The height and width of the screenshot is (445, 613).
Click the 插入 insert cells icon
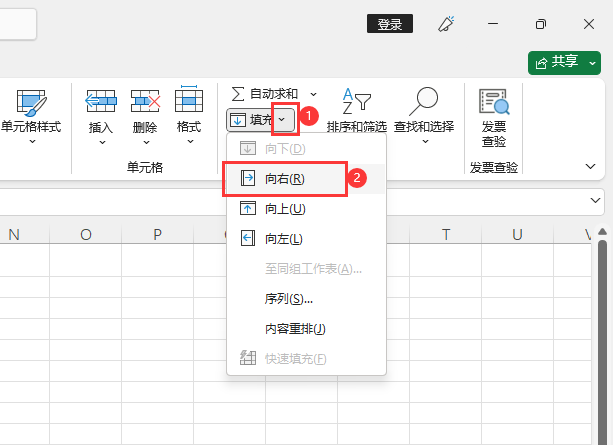click(x=100, y=101)
